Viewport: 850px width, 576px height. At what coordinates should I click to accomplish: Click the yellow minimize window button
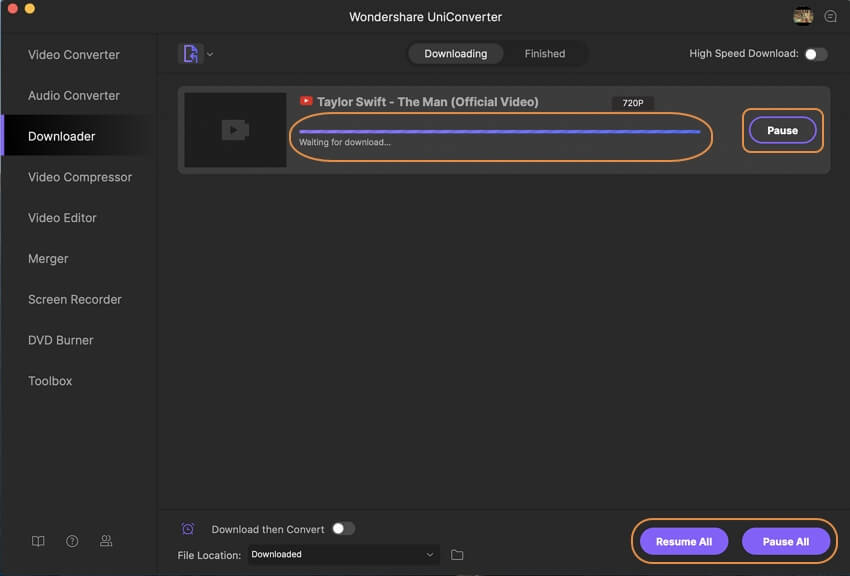tap(30, 8)
